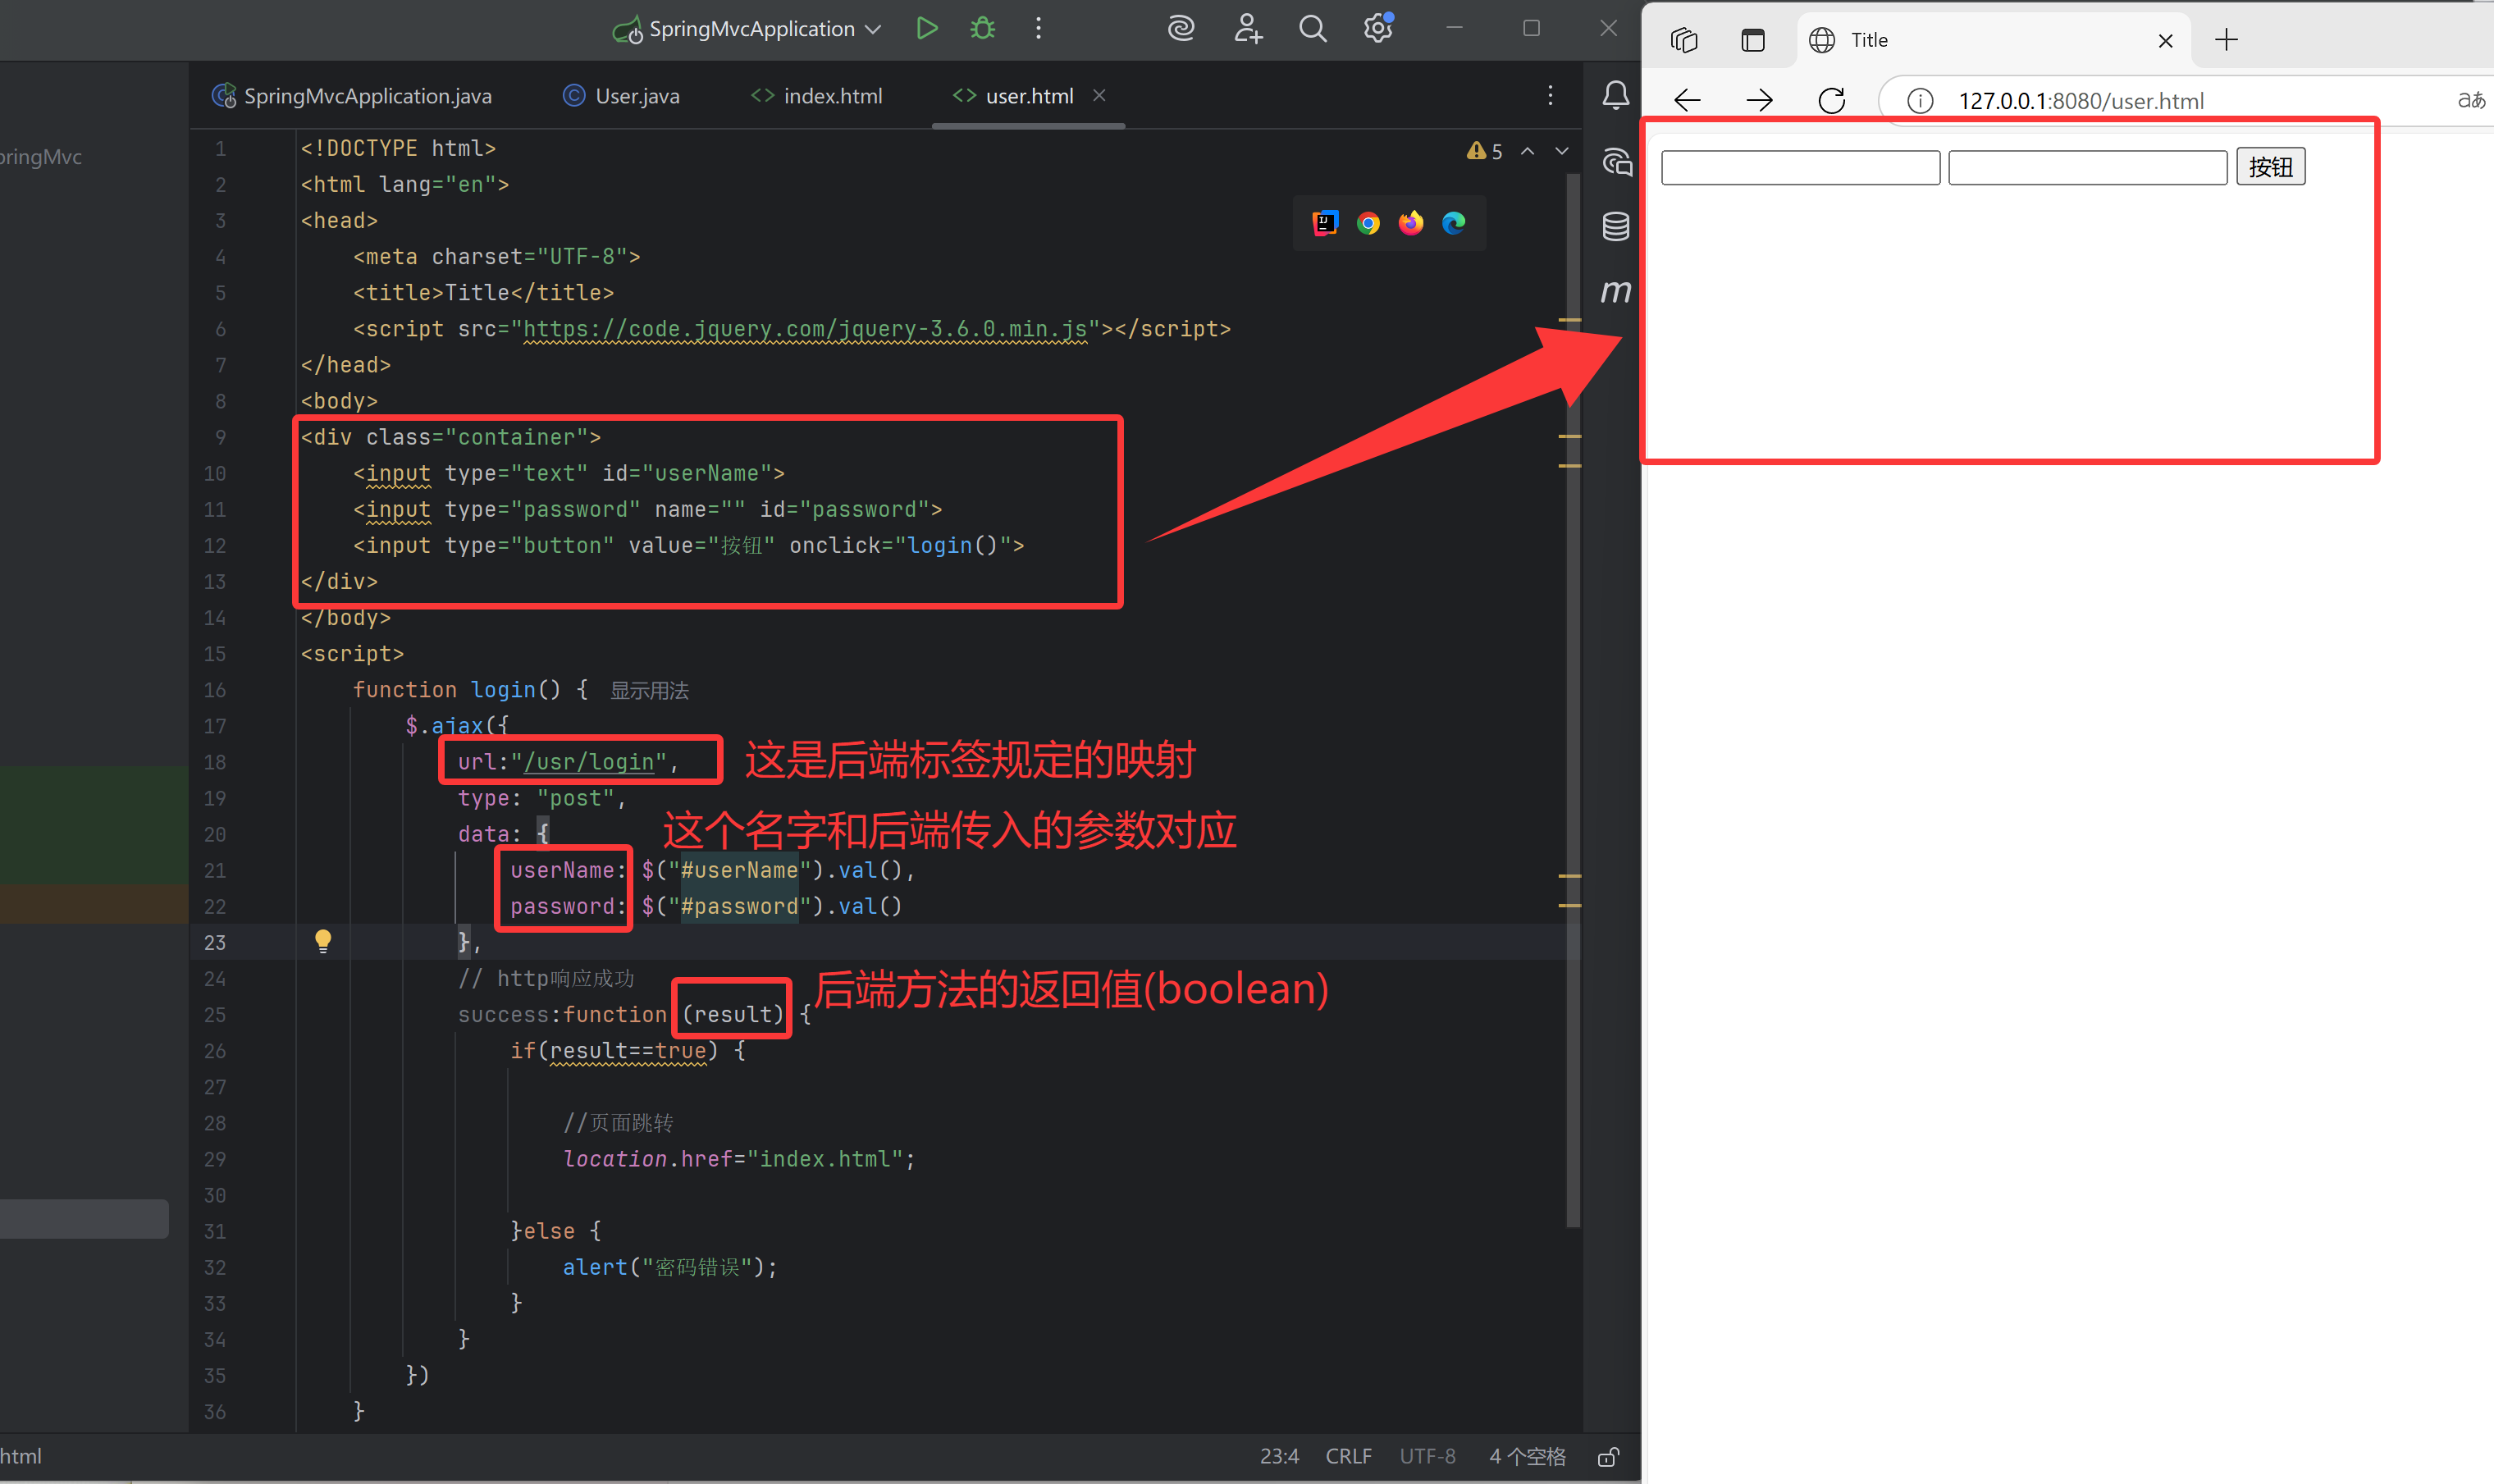2494x1484 pixels.
Task: Close the Title browser tab
Action: point(2165,41)
